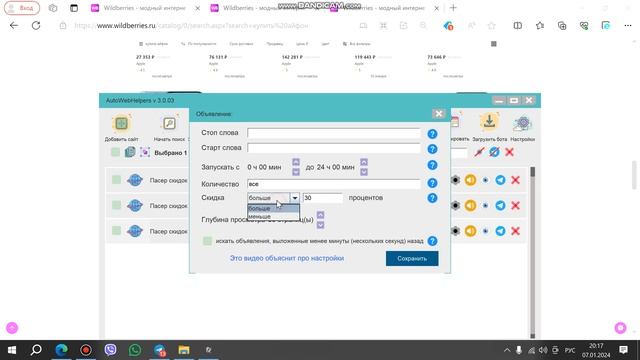The height and width of the screenshot is (360, 640).
Task: Click the Добавить сайт icon
Action: 121,123
